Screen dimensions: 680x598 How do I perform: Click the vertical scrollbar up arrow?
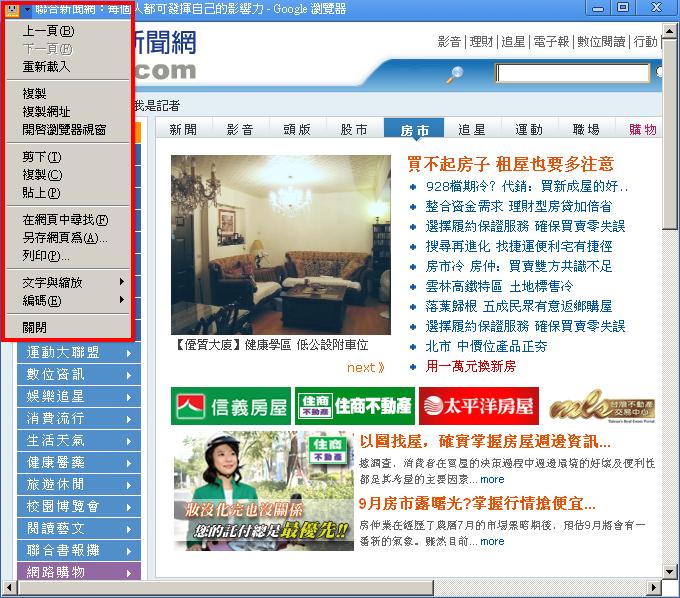click(670, 31)
